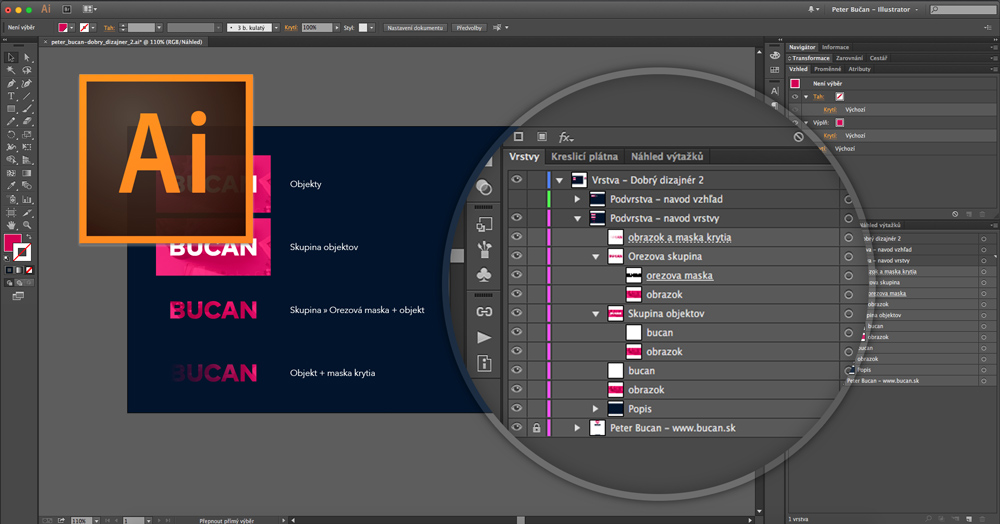Hide the Orezova skupina group
Viewport: 1000px width, 524px height.
pyautogui.click(x=517, y=256)
